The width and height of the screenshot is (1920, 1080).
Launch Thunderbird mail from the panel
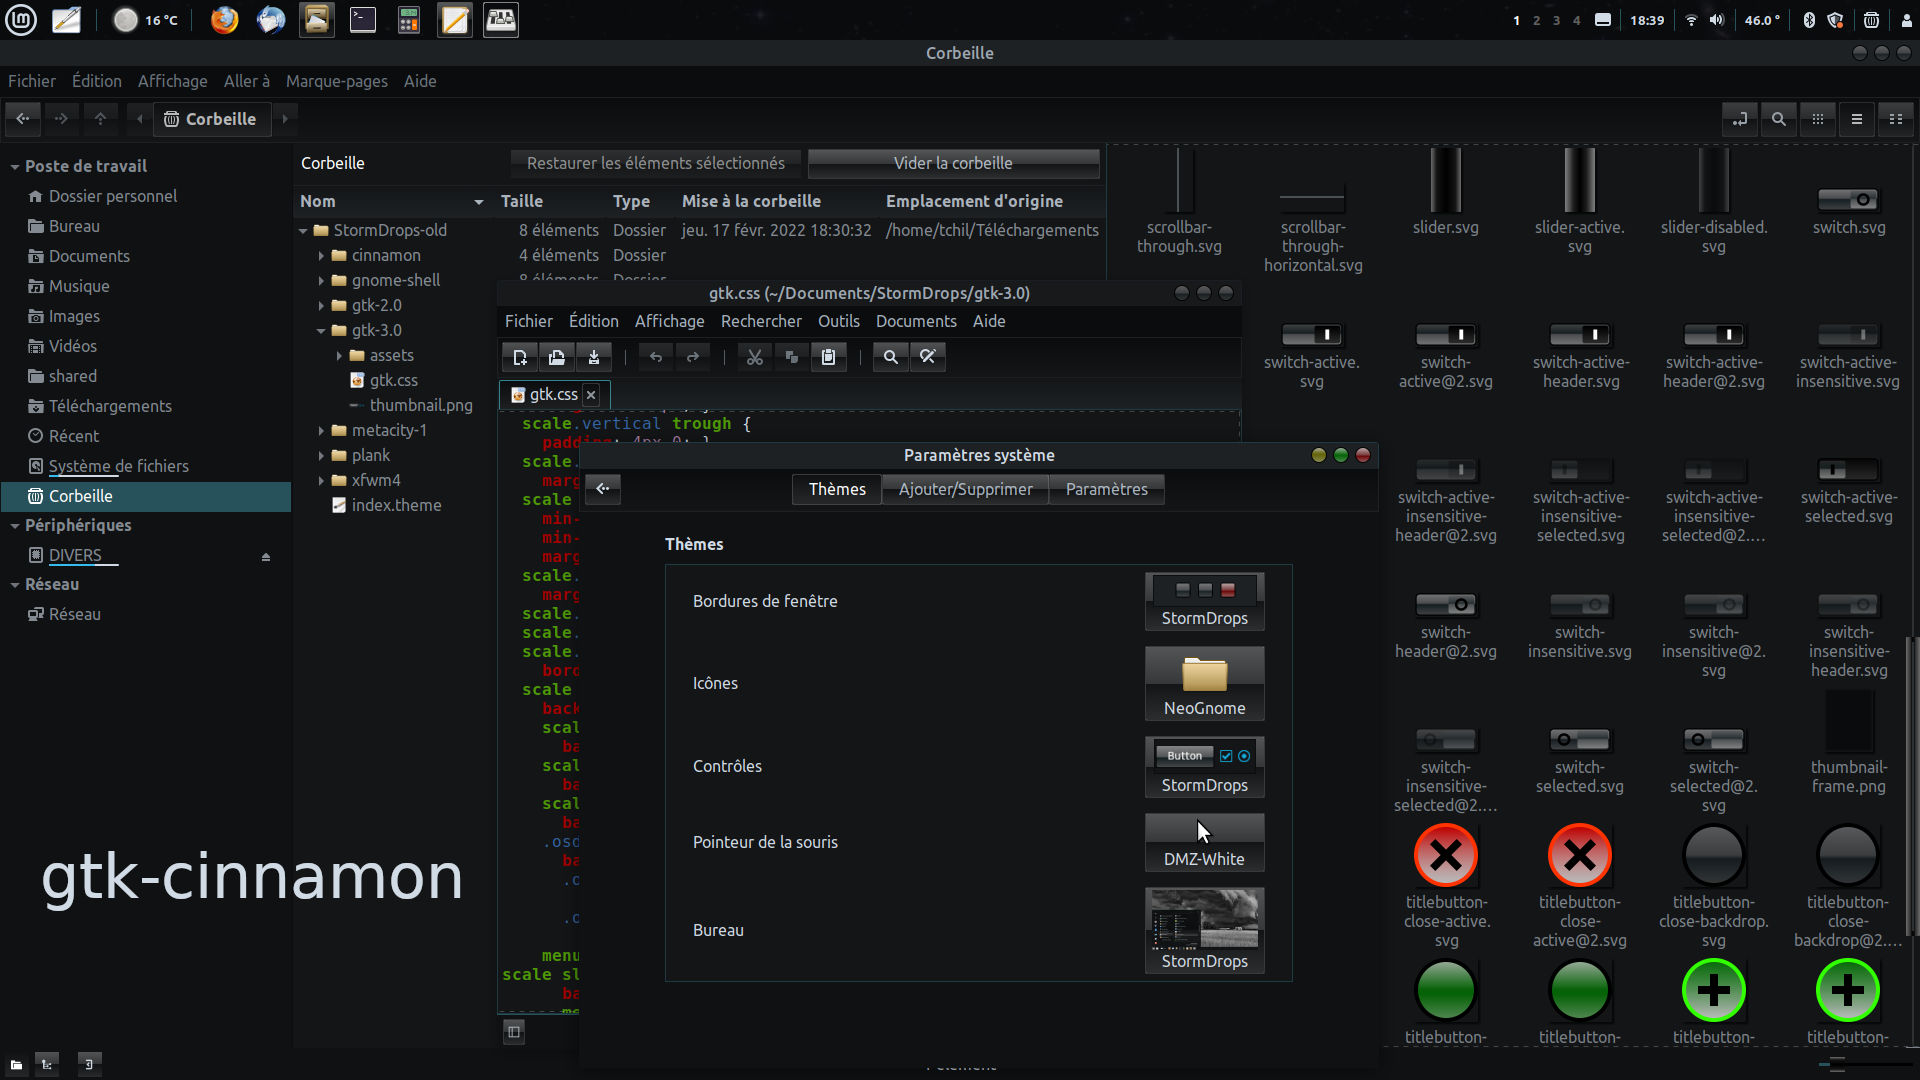[270, 20]
